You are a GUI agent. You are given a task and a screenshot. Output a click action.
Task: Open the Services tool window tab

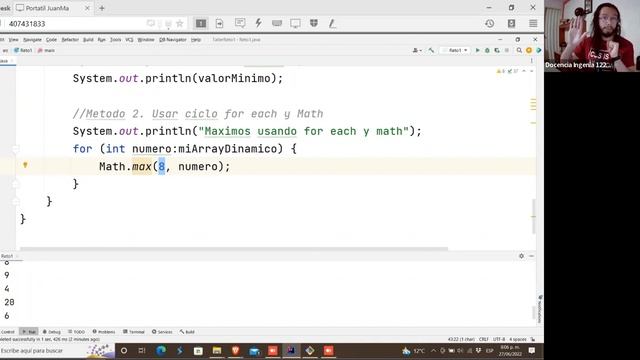click(162, 332)
